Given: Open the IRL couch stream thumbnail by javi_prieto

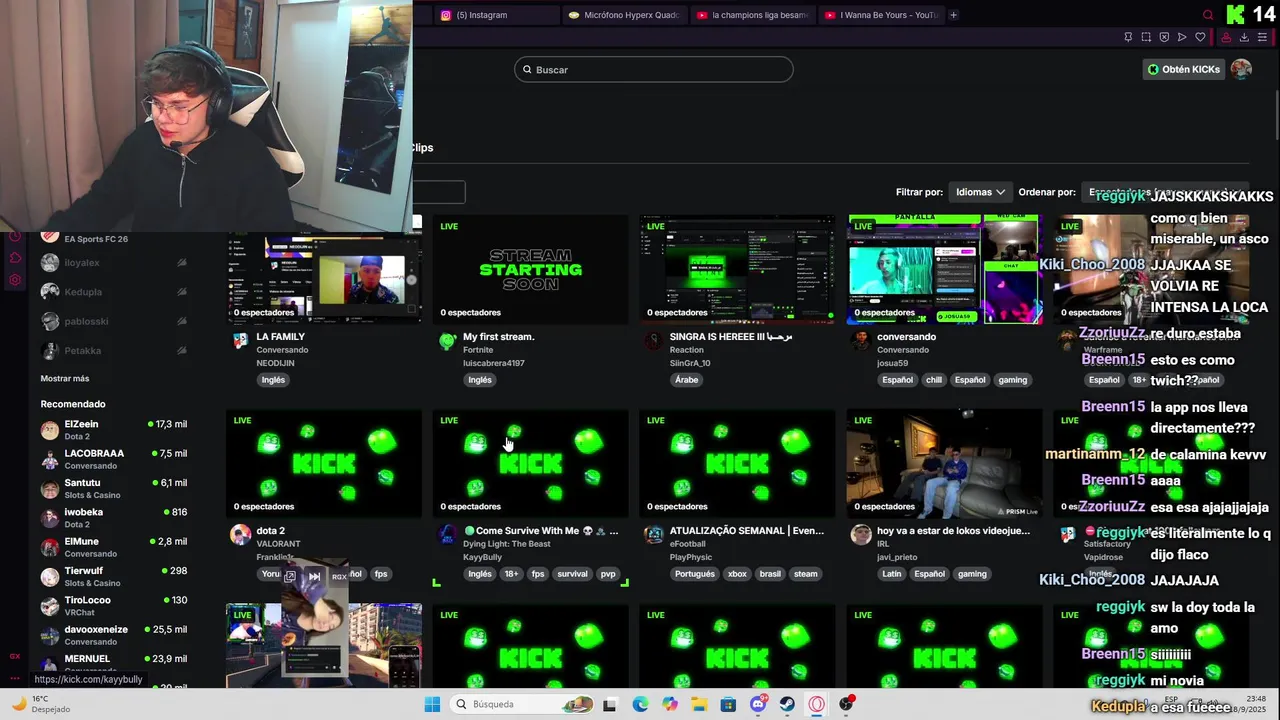Looking at the screenshot, I should (x=944, y=463).
